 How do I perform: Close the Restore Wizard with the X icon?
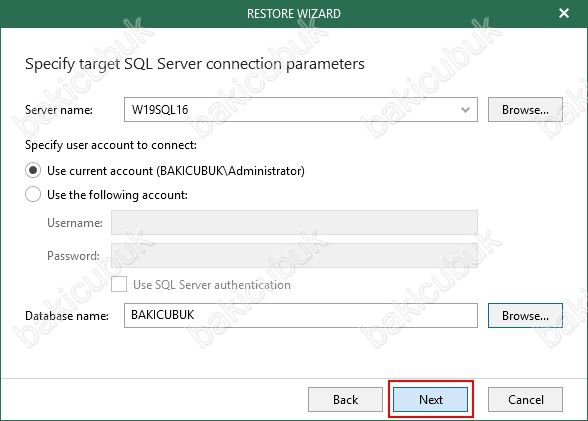564,13
